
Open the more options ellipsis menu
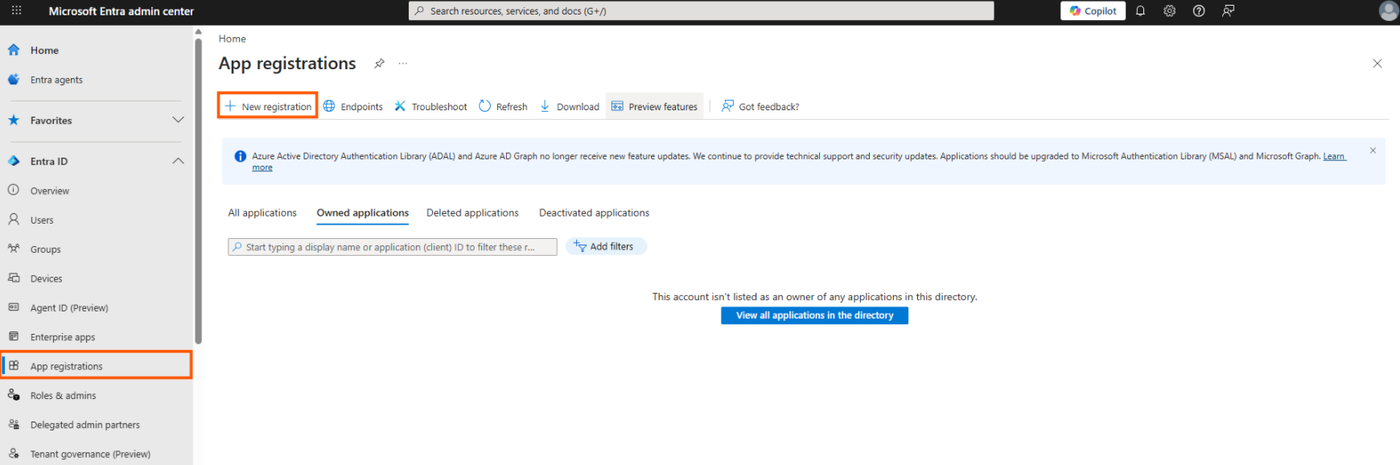[x=403, y=64]
